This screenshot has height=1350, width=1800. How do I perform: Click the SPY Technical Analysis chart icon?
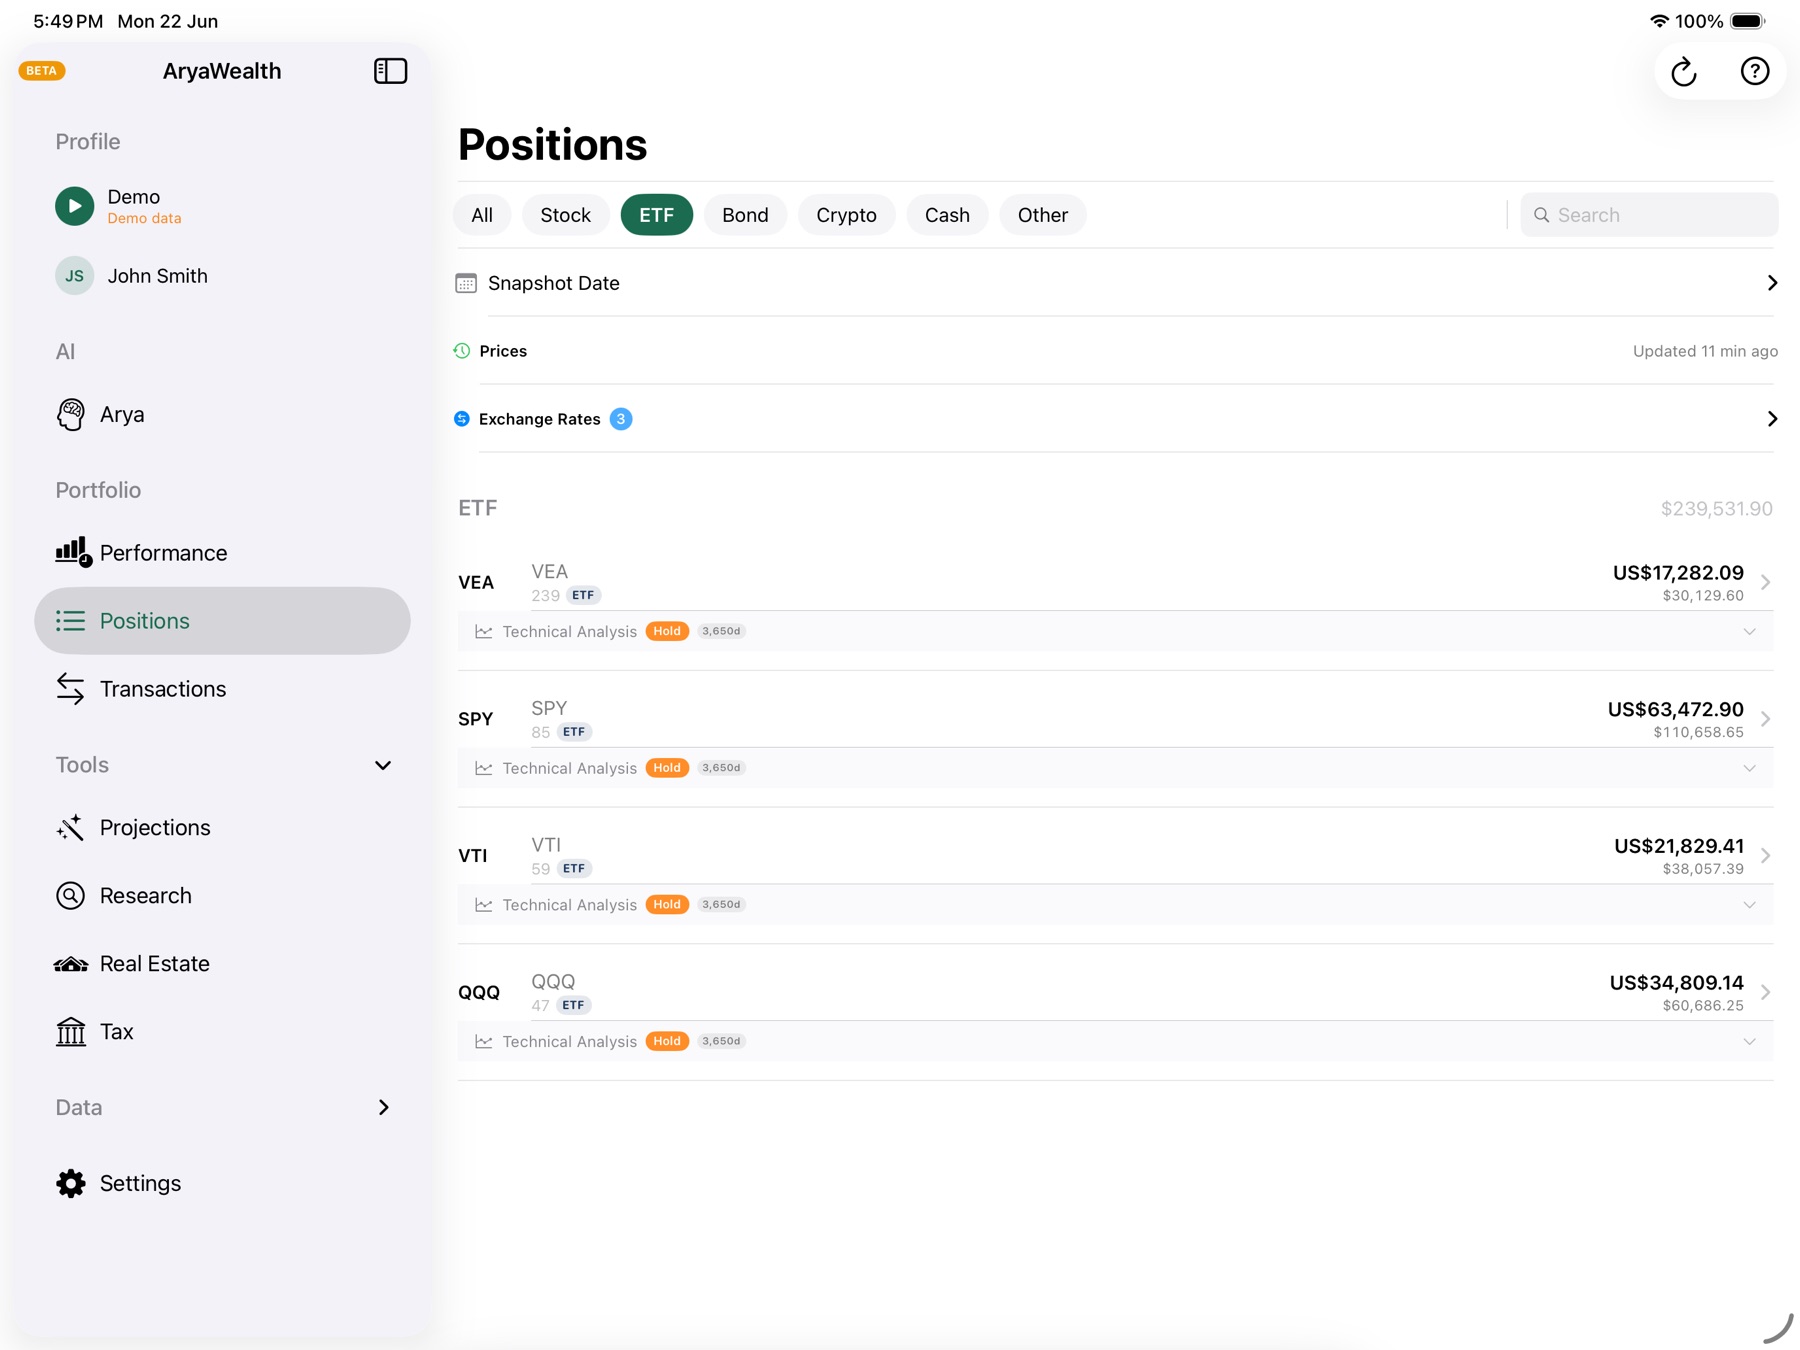tap(484, 768)
